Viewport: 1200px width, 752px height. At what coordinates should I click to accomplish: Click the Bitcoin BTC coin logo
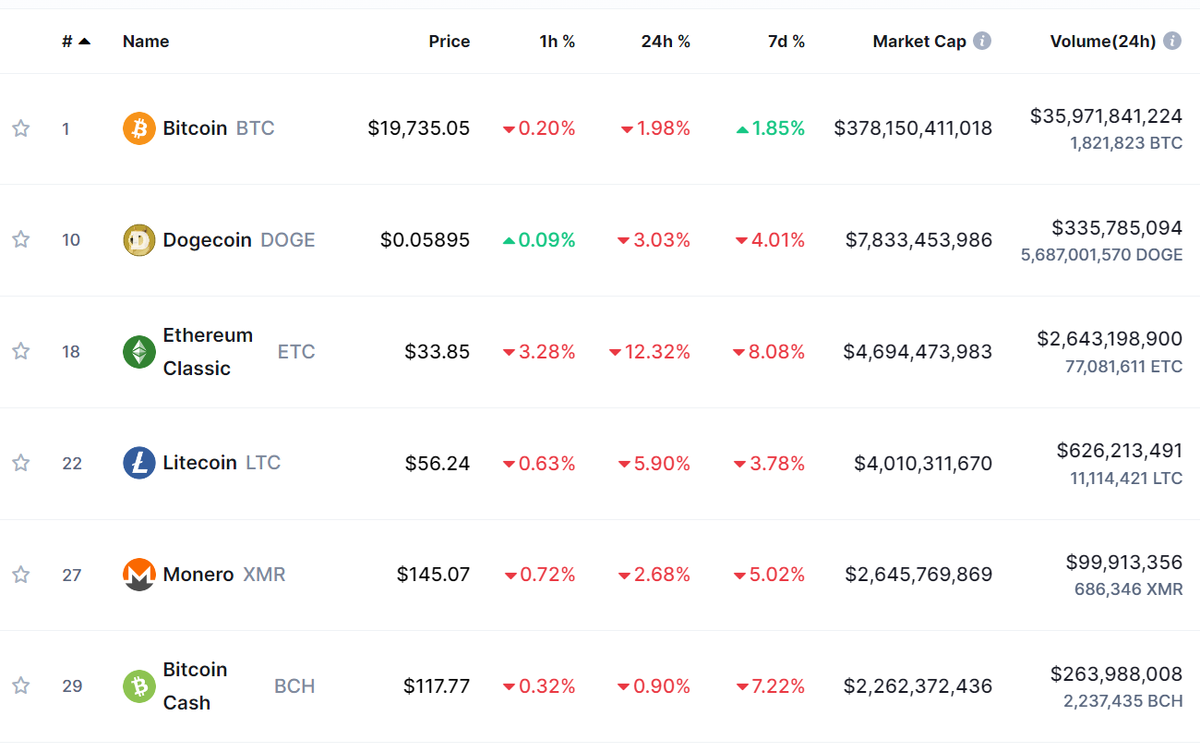tap(138, 128)
